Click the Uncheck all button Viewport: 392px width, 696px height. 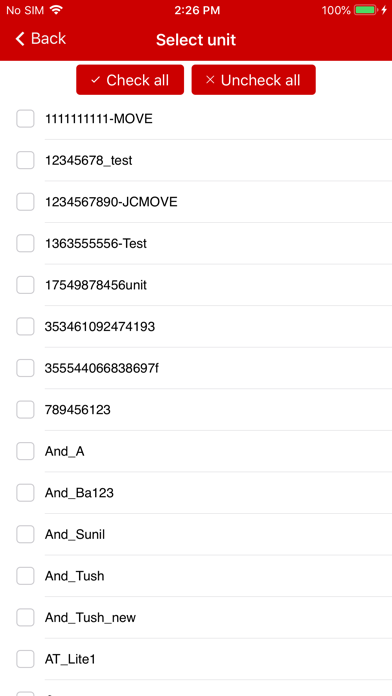tap(253, 80)
